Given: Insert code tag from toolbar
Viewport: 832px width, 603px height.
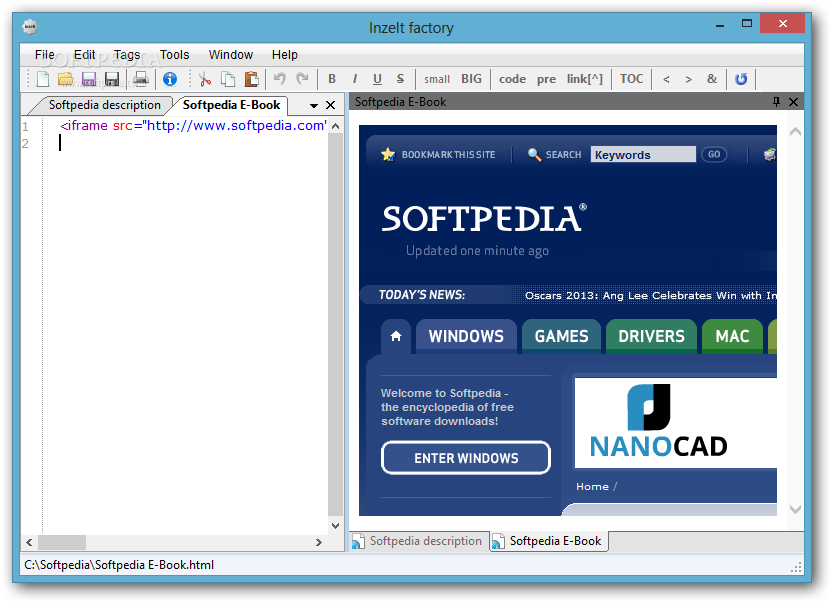Looking at the screenshot, I should [512, 79].
